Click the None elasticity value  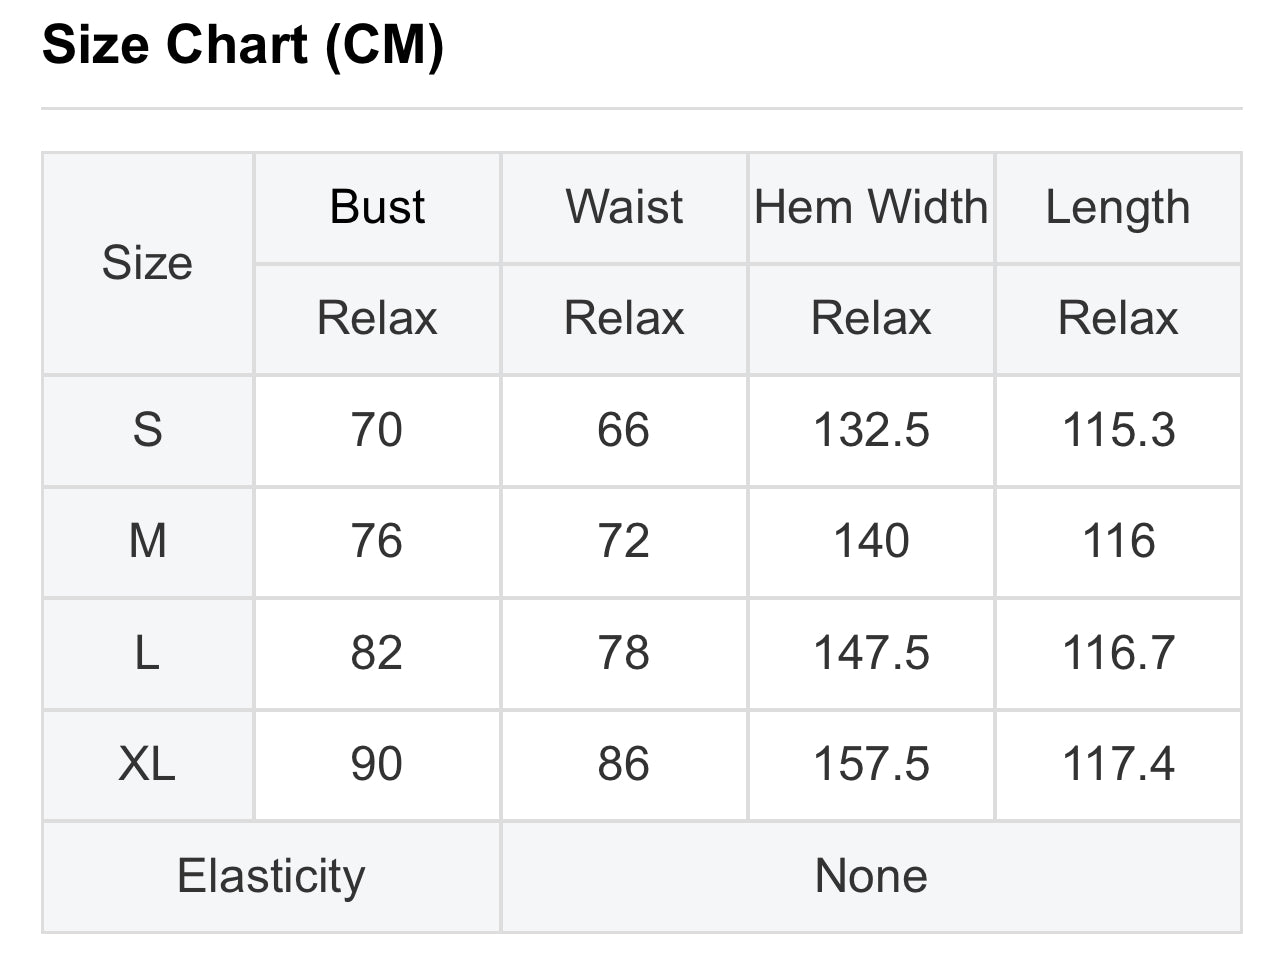[871, 877]
